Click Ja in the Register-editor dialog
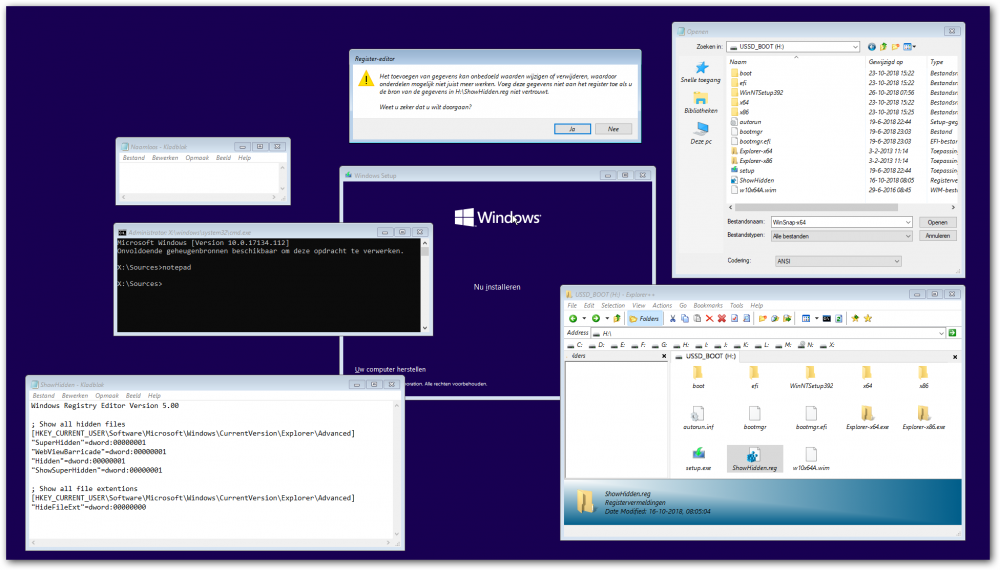Screen dimensions: 1000x570 coord(572,129)
